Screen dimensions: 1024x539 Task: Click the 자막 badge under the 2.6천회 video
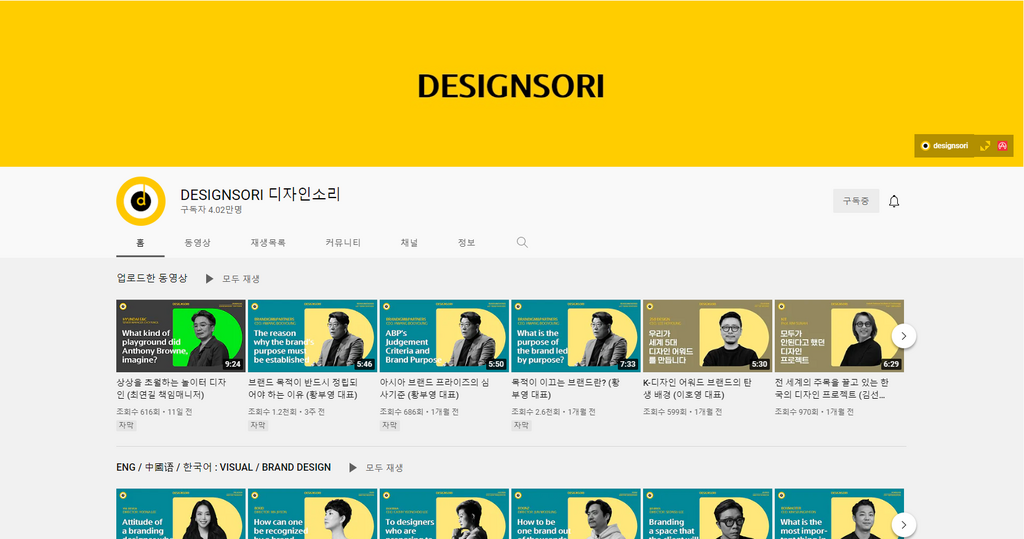pyautogui.click(x=521, y=425)
